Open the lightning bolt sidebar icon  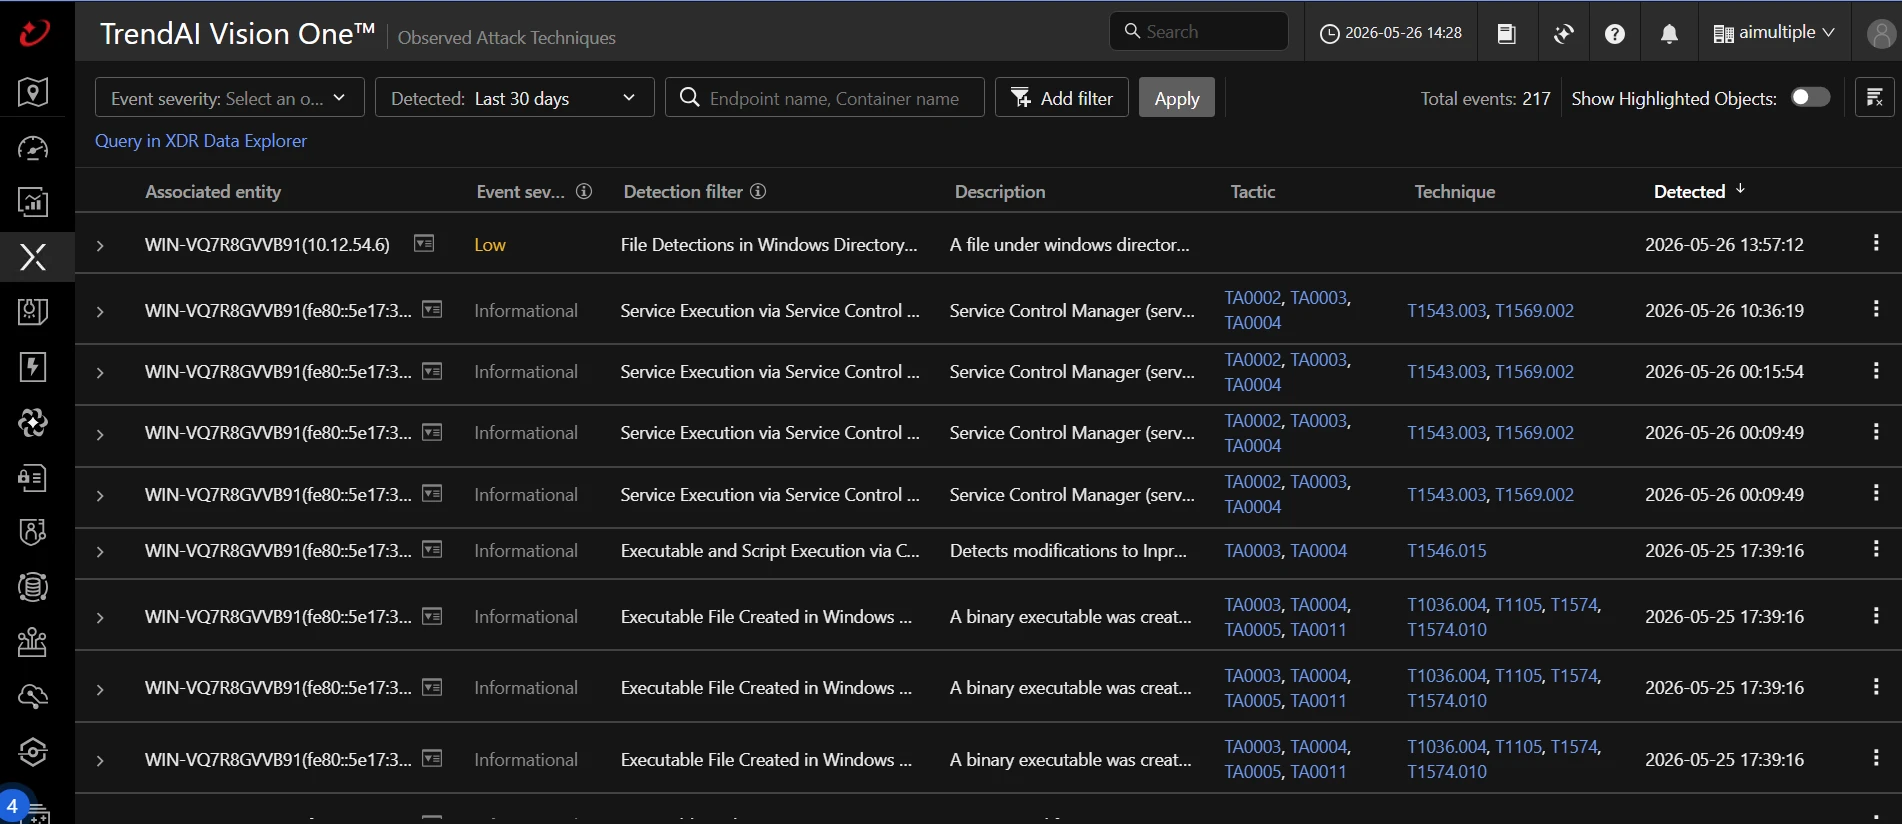click(x=33, y=367)
